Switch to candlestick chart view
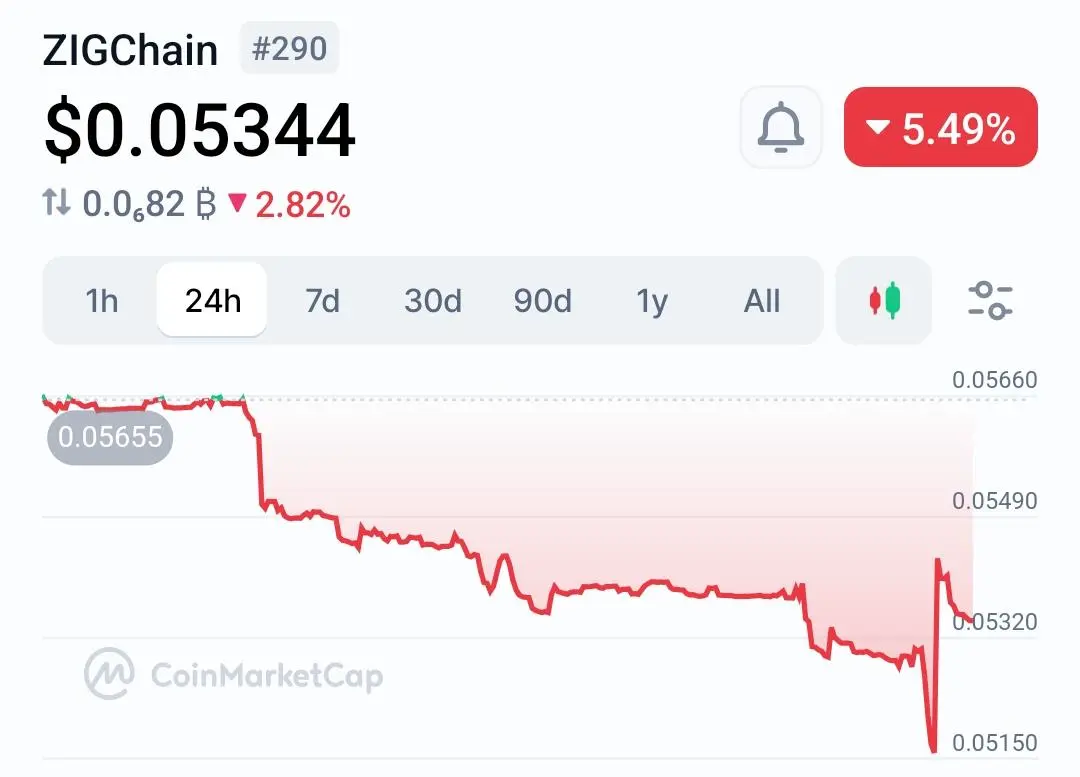The image size is (1080, 777). [x=884, y=300]
